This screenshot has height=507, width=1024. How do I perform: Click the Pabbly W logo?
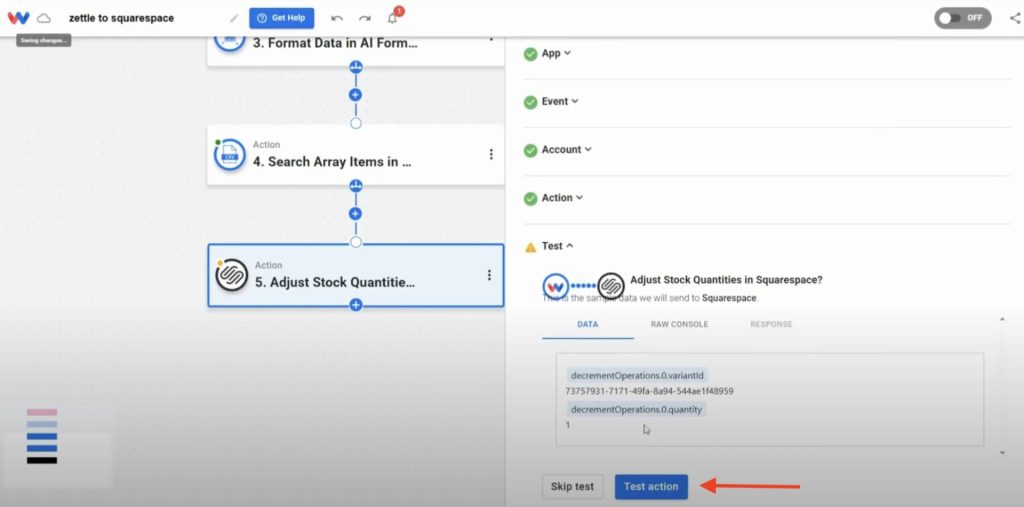(x=18, y=18)
